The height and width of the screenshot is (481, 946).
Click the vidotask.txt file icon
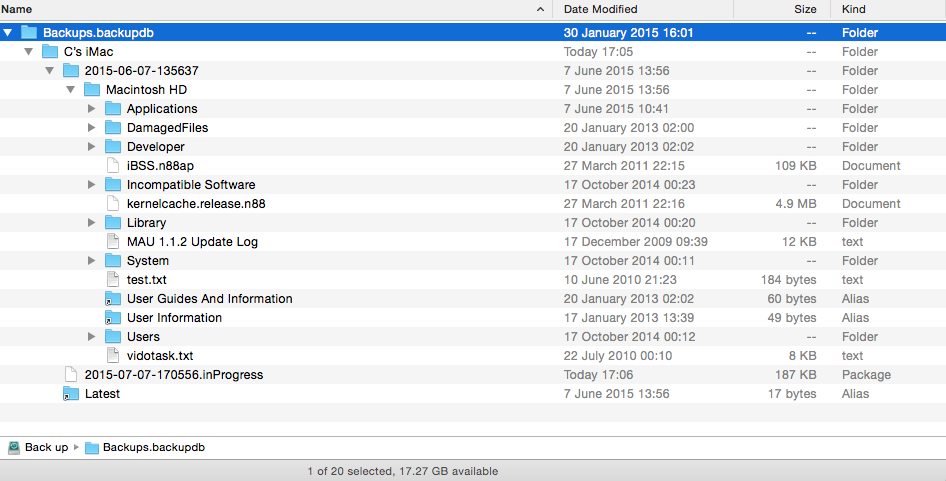113,356
